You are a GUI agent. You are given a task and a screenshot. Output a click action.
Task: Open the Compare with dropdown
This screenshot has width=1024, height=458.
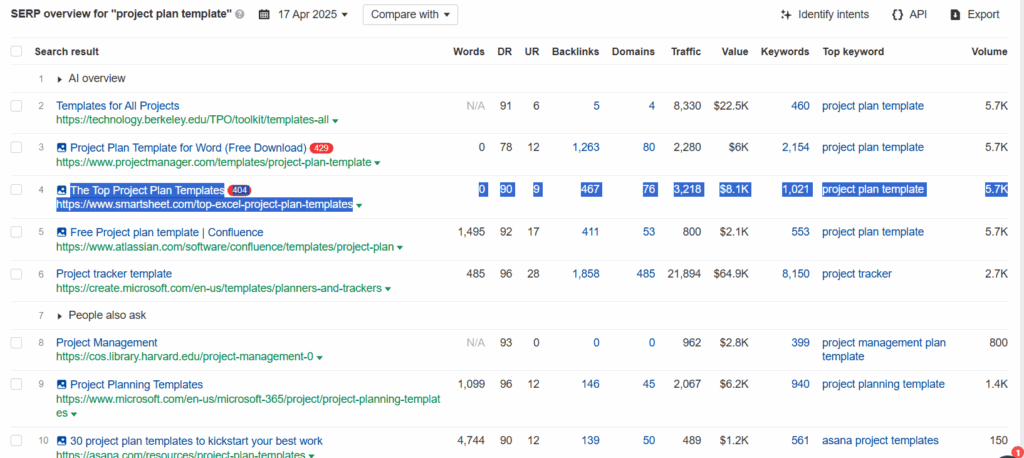coord(410,14)
